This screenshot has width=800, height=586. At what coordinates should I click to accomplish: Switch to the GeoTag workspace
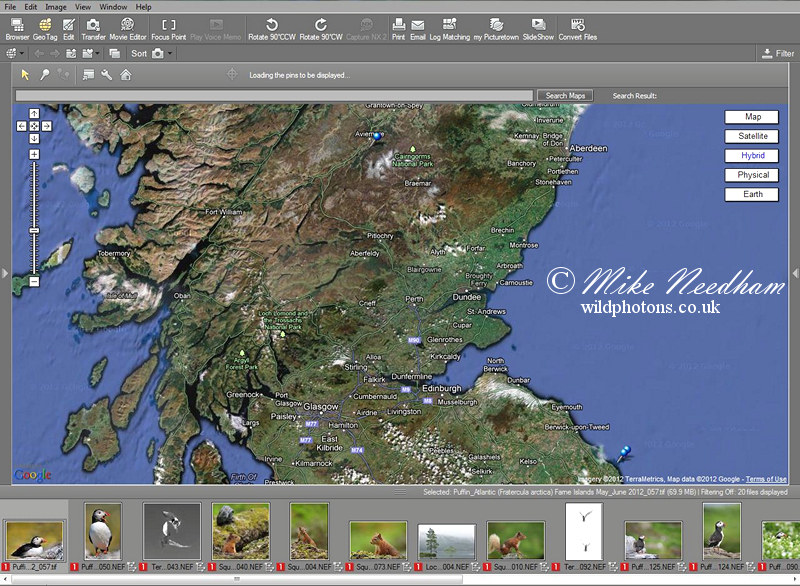pyautogui.click(x=45, y=29)
